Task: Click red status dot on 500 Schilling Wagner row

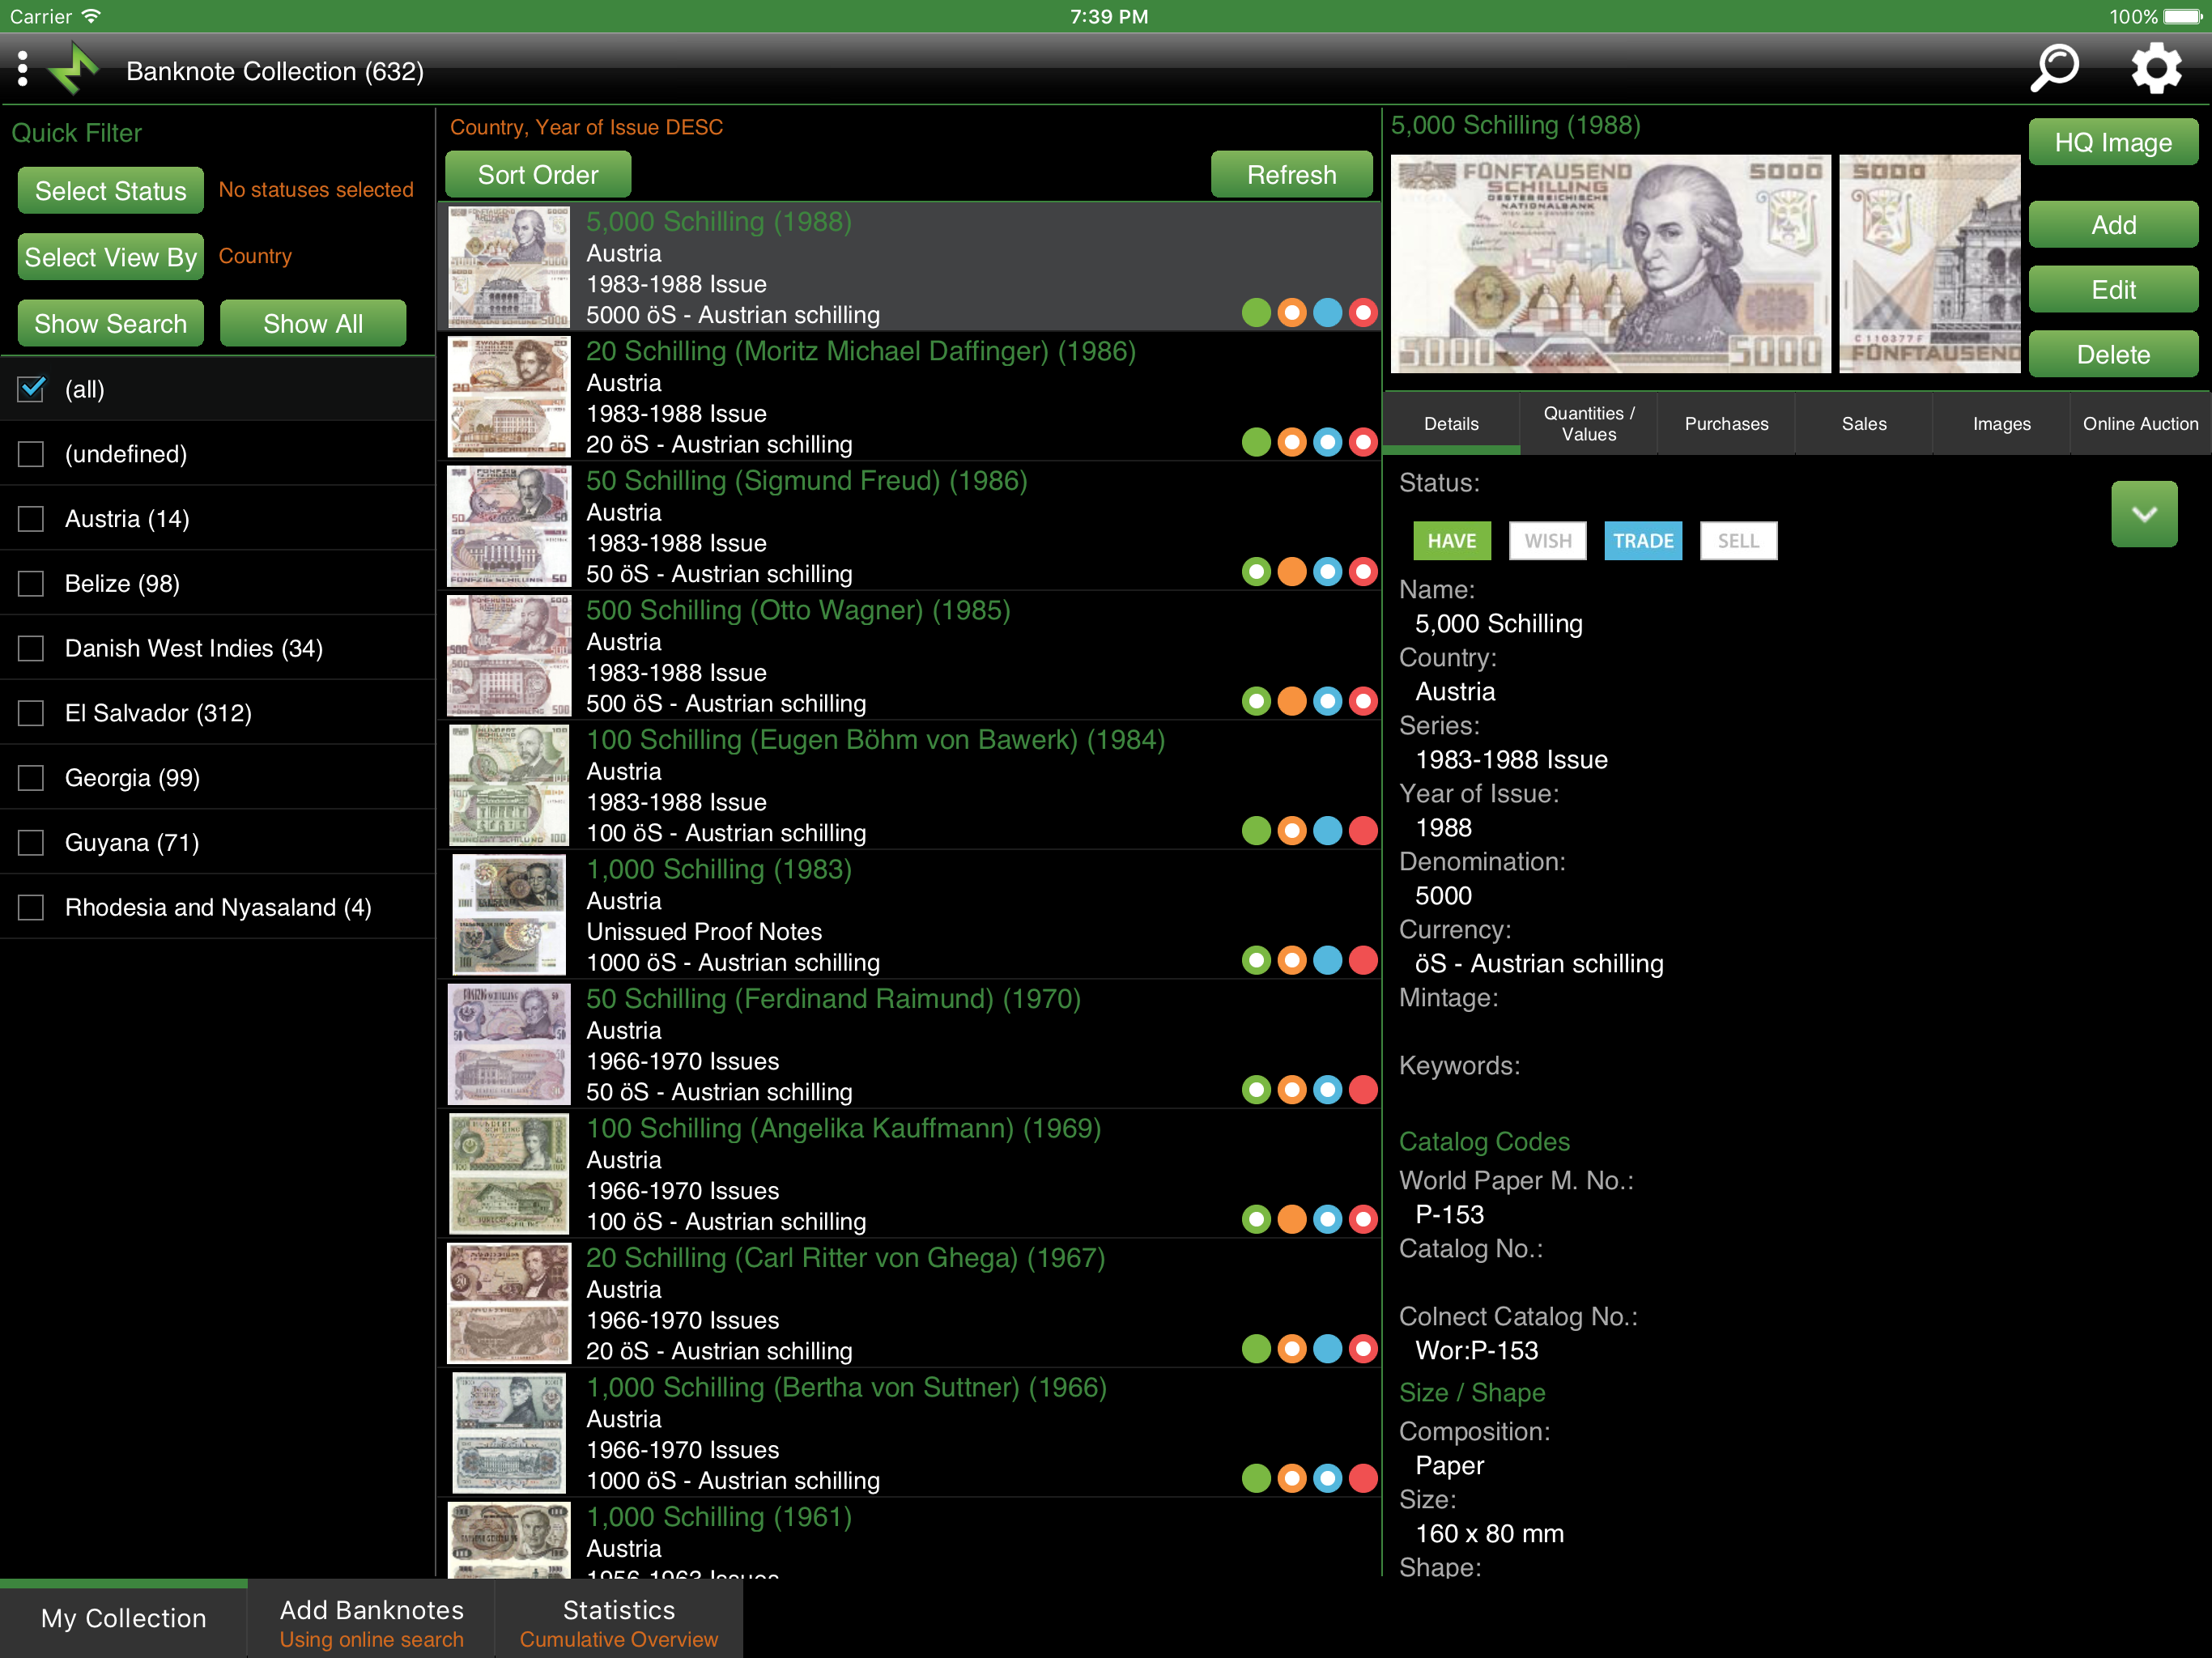Action: point(1363,701)
